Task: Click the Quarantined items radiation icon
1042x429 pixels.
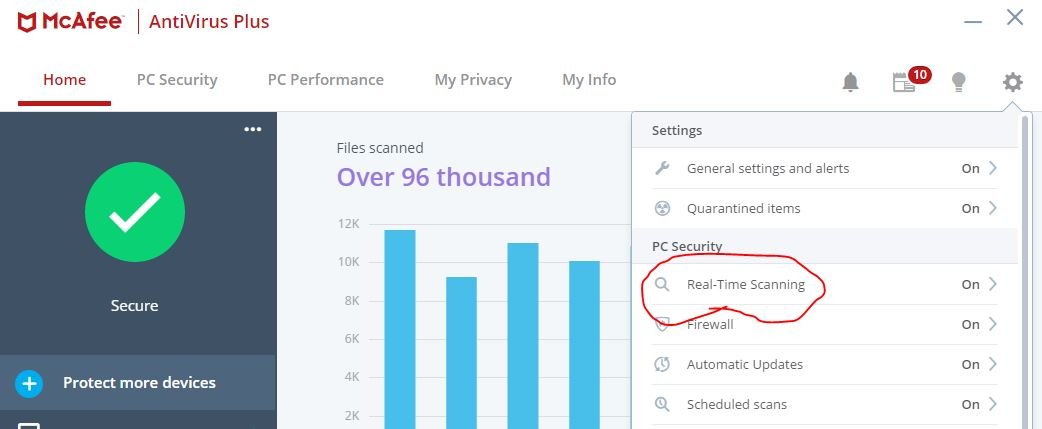Action: (662, 209)
